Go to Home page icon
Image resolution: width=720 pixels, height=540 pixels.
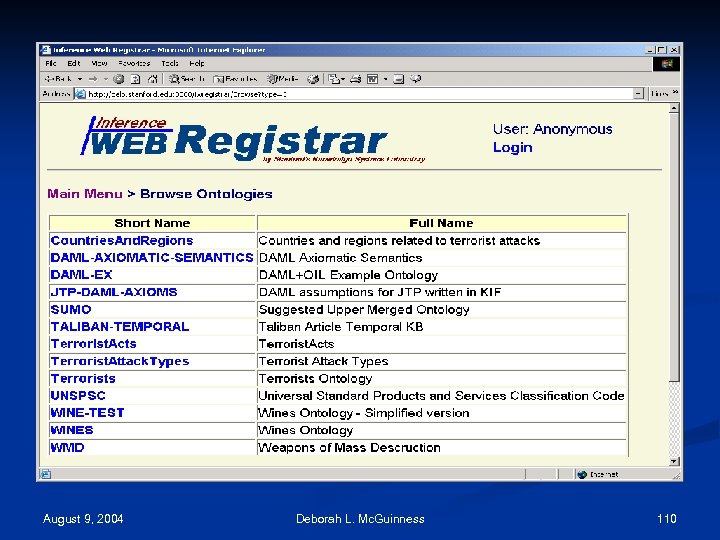[x=153, y=79]
